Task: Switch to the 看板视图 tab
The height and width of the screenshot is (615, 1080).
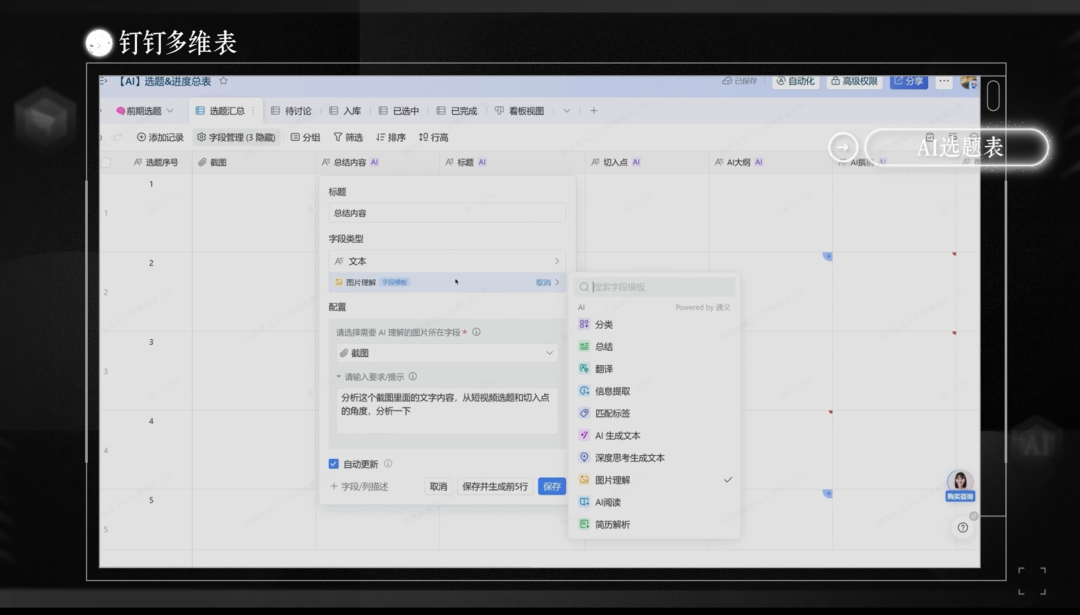Action: coord(519,110)
